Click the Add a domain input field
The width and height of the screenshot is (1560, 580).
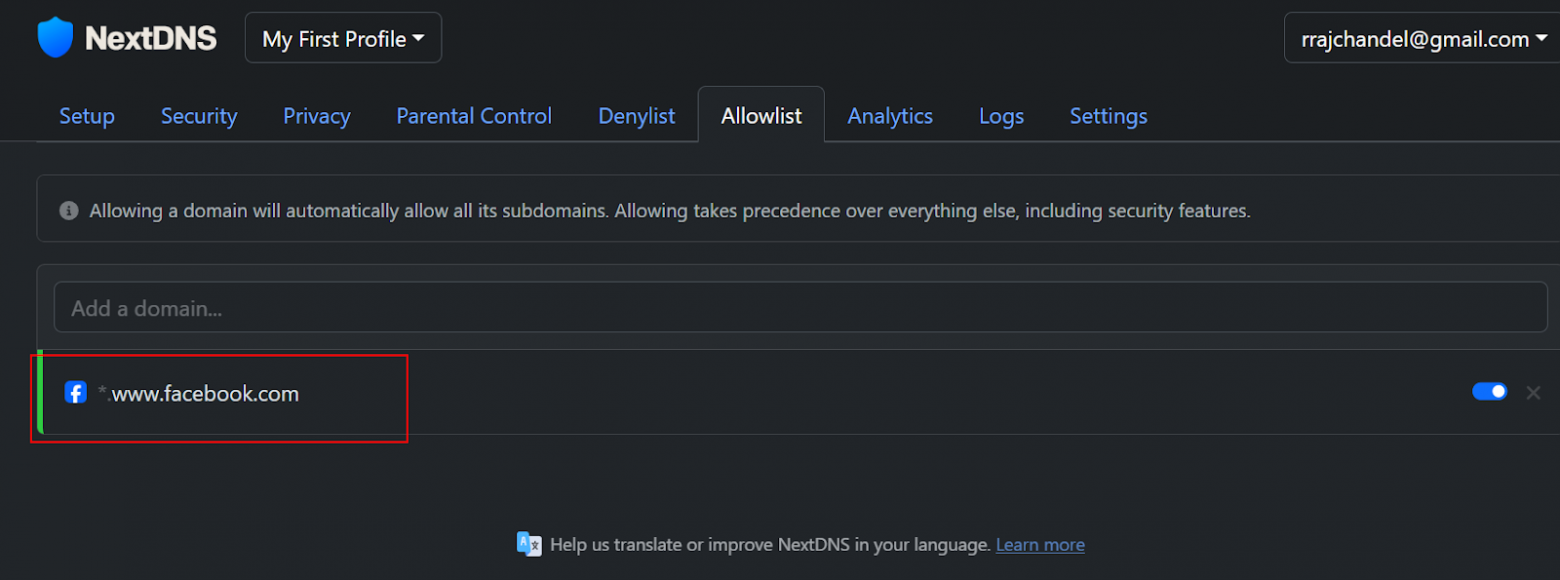pos(400,308)
